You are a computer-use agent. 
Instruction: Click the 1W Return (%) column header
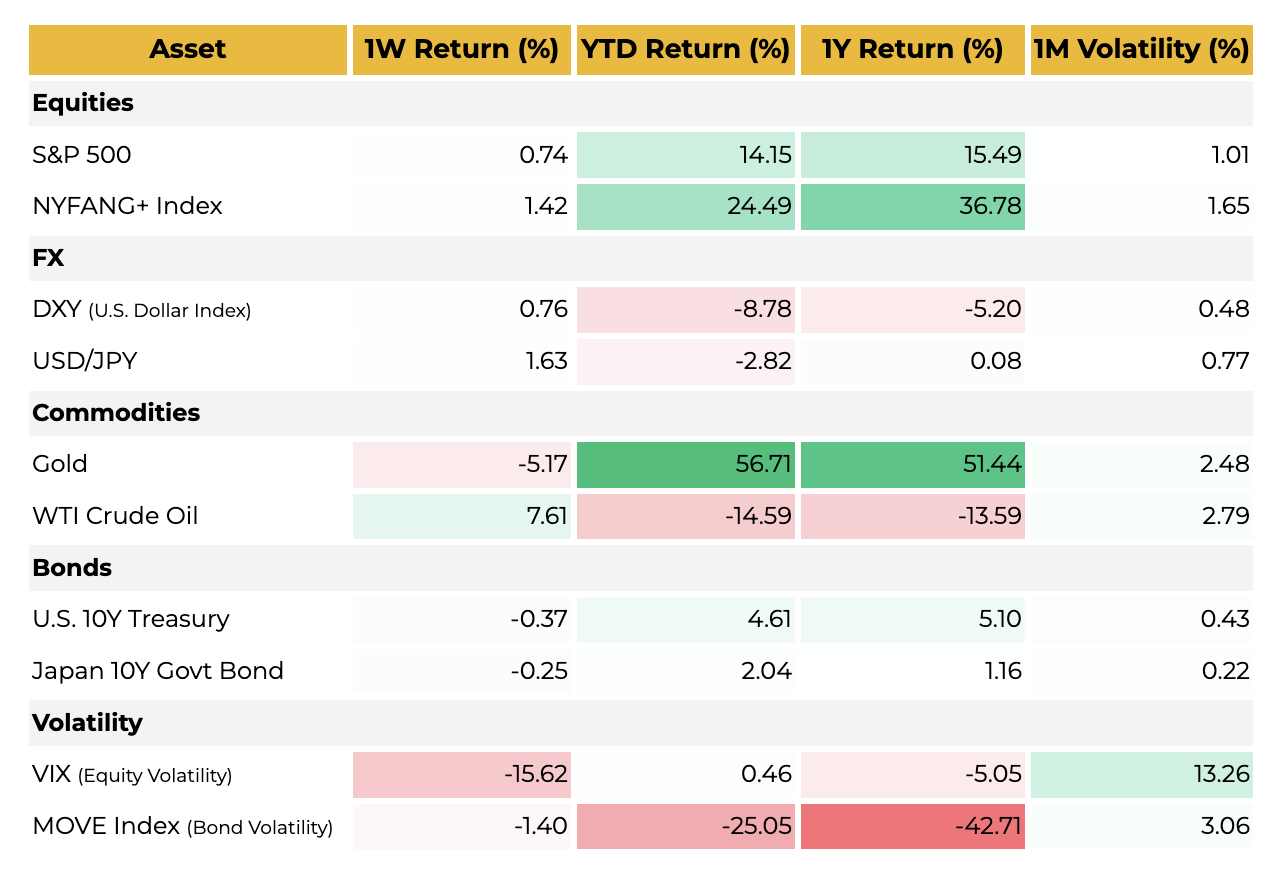(461, 50)
